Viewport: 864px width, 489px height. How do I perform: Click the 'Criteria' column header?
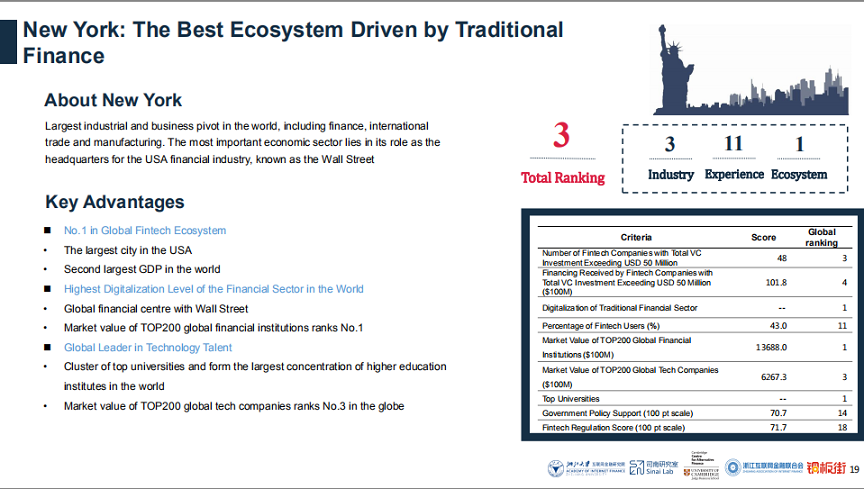click(x=636, y=237)
